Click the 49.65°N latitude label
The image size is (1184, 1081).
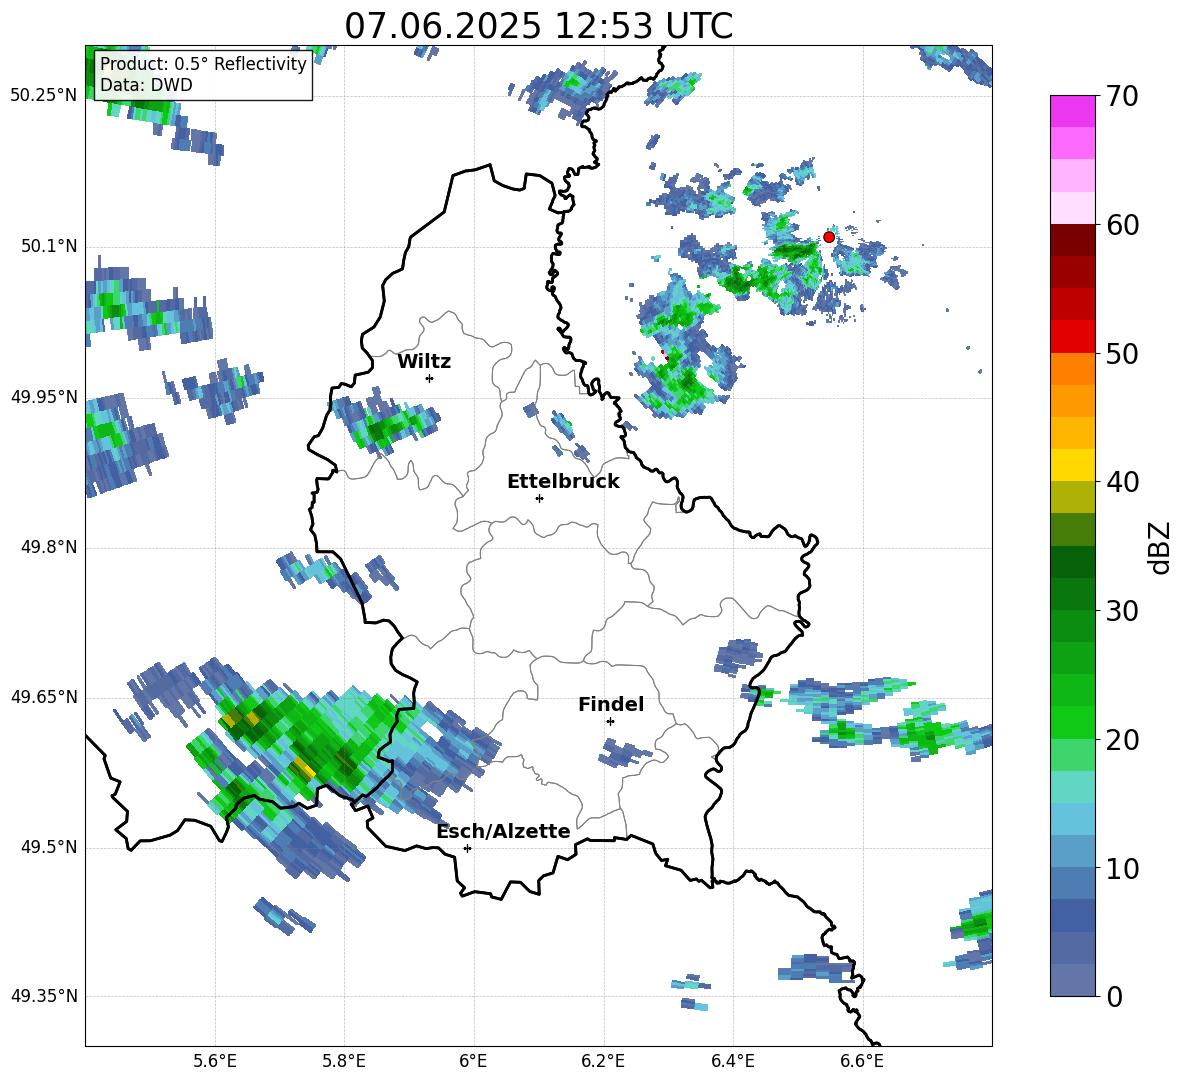coord(43,697)
